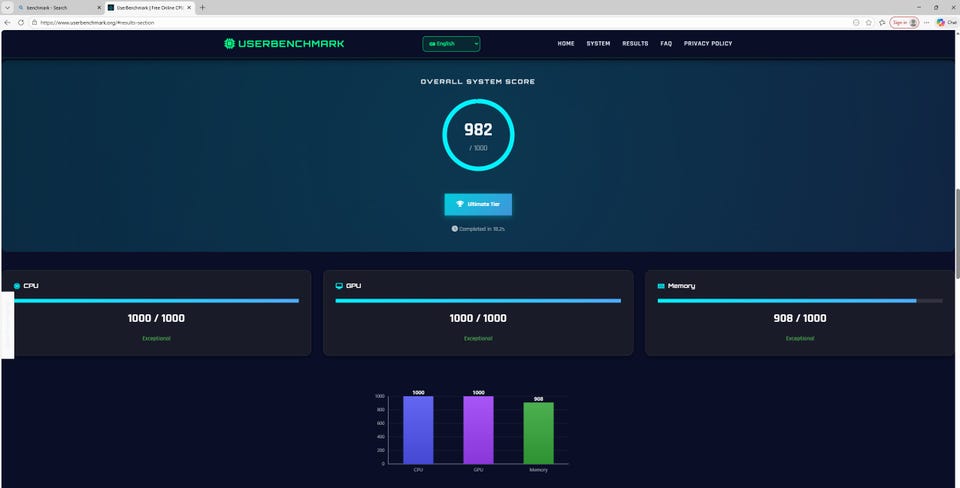Click the memory icon in the Memory card
The width and height of the screenshot is (960, 488).
(x=661, y=286)
